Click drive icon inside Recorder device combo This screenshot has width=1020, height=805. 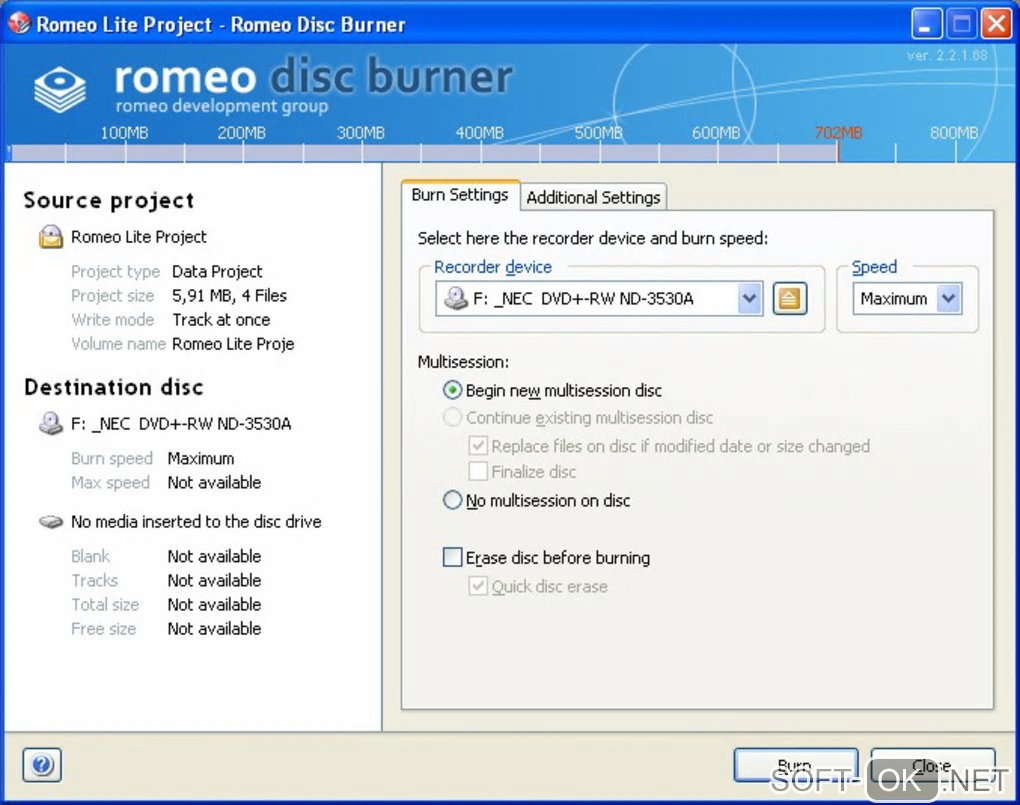coord(455,299)
